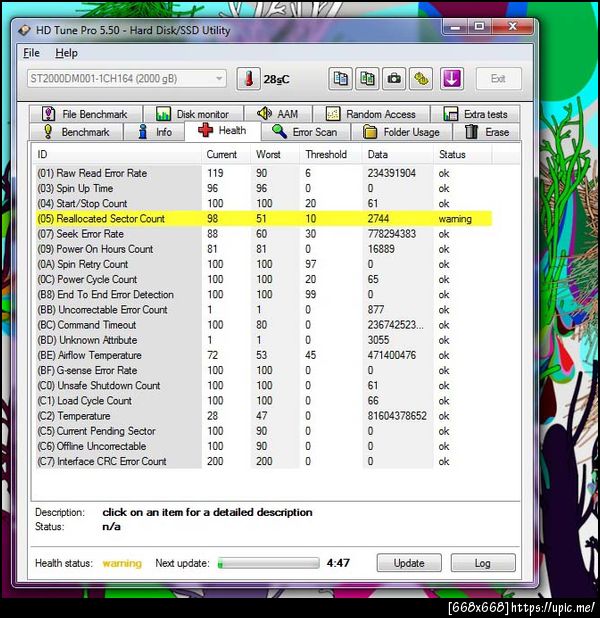Switch to the Error Scan tab

tap(305, 132)
